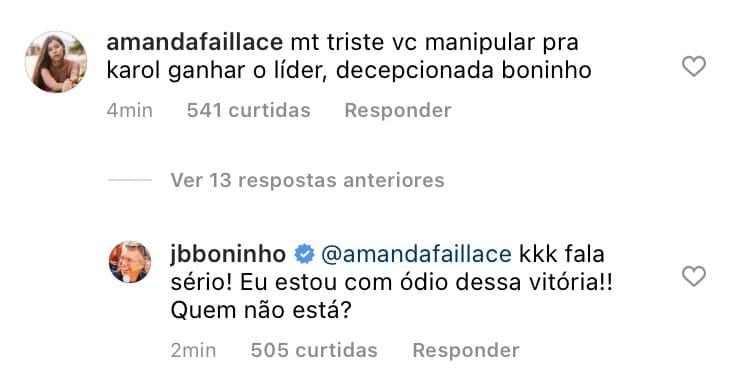Image resolution: width=750 pixels, height=380 pixels.
Task: Like jbboninho's reply with the heart icon
Action: tap(694, 277)
